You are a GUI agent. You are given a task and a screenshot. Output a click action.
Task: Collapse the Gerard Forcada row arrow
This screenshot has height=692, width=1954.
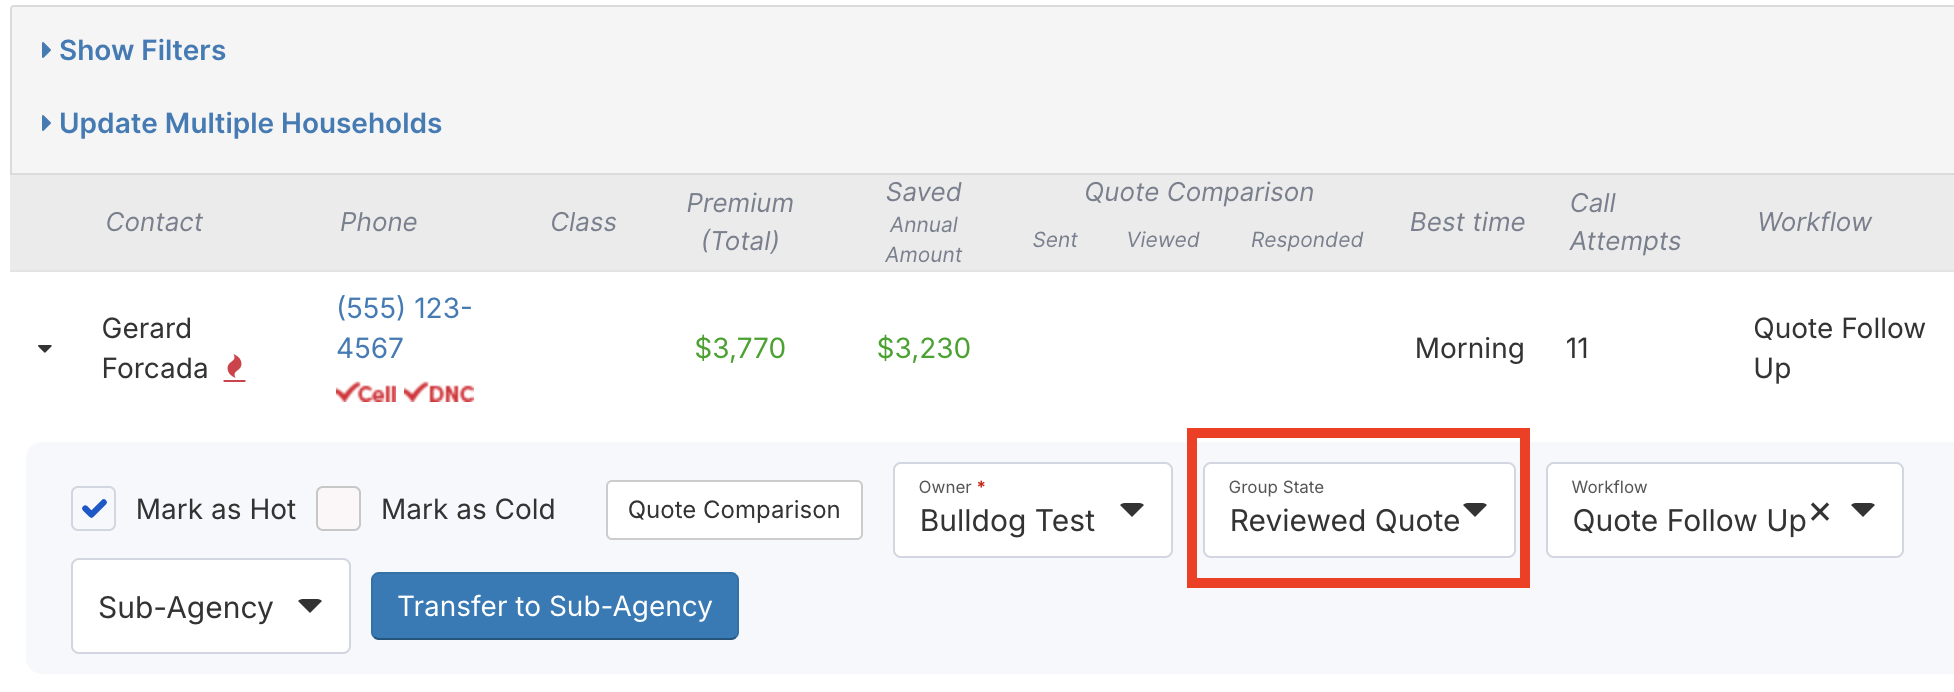click(45, 348)
